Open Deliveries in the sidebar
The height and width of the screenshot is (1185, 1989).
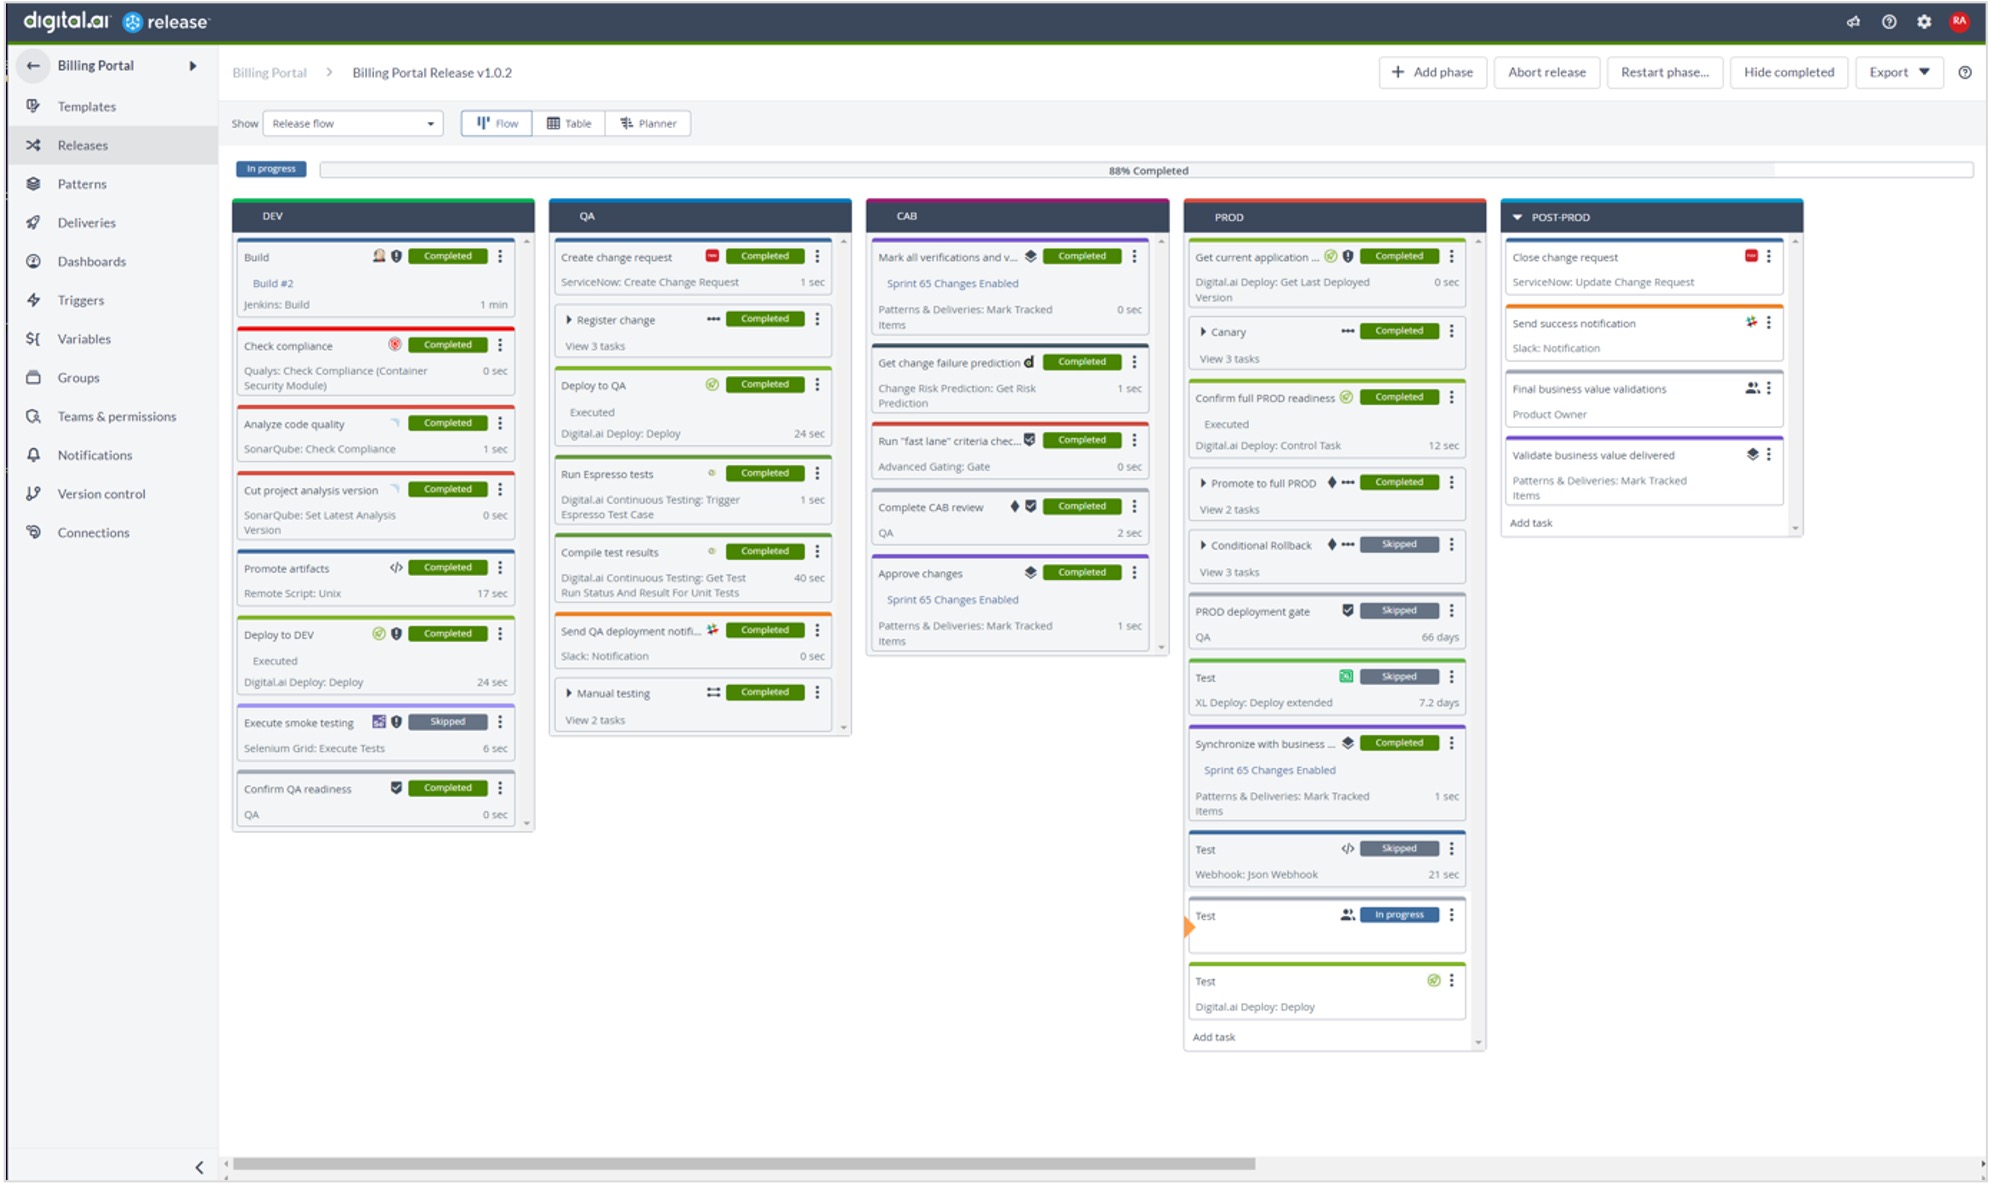point(86,223)
